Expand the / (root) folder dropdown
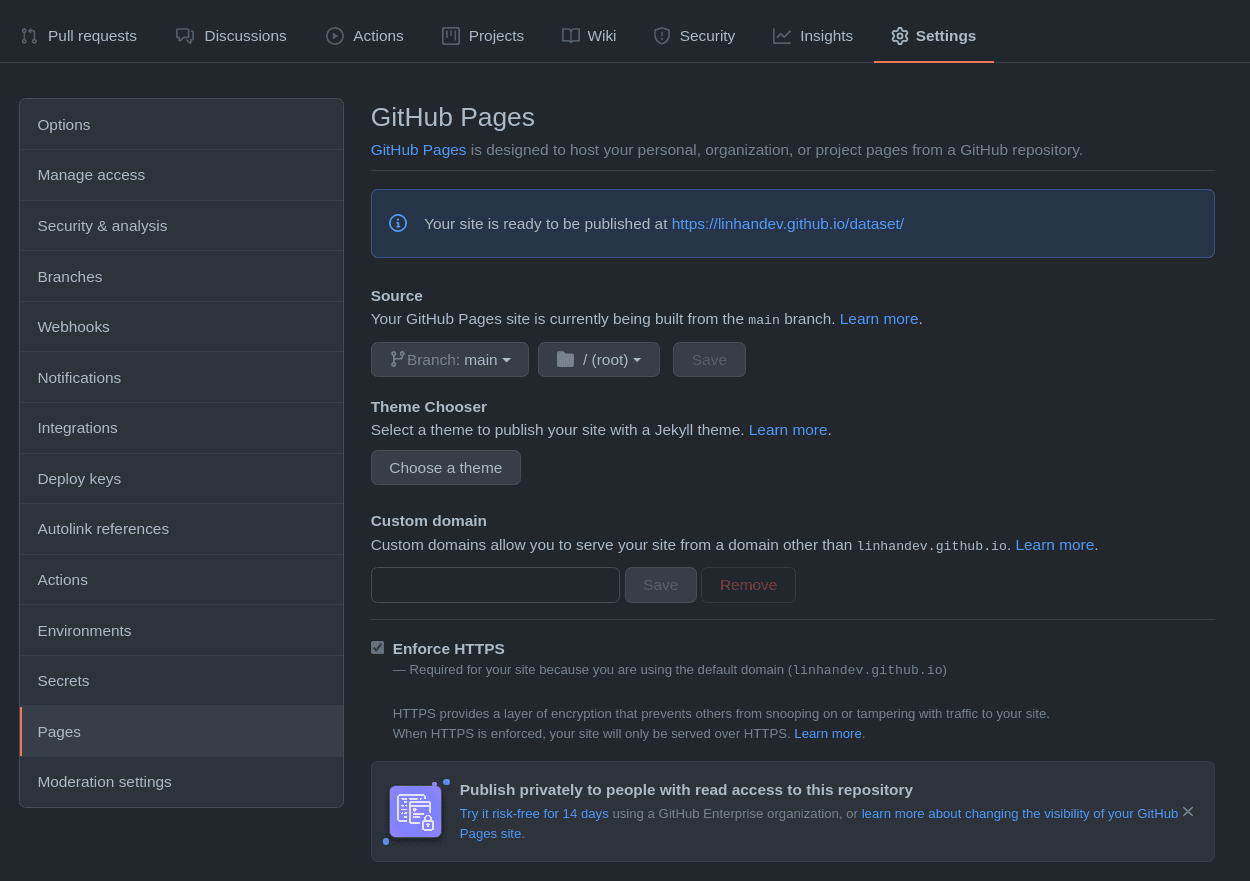 tap(598, 360)
